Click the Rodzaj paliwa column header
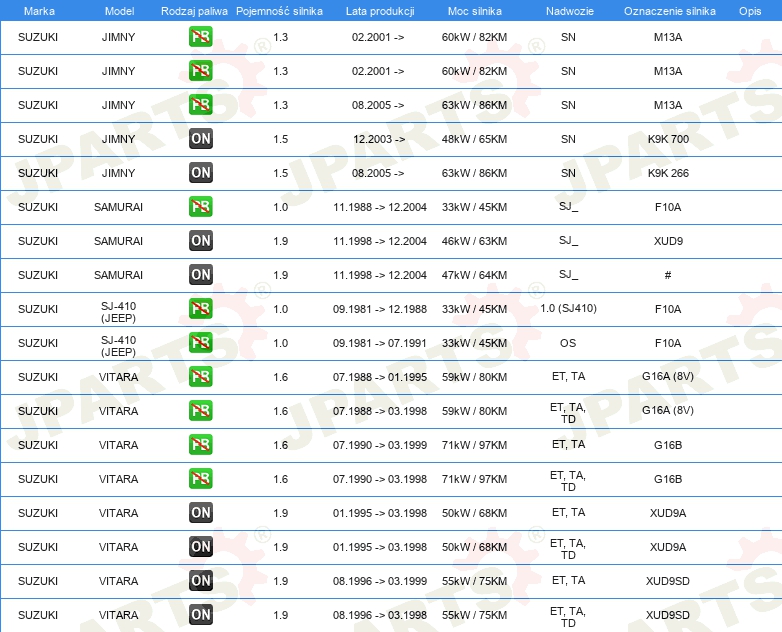Image resolution: width=782 pixels, height=632 pixels. [194, 11]
